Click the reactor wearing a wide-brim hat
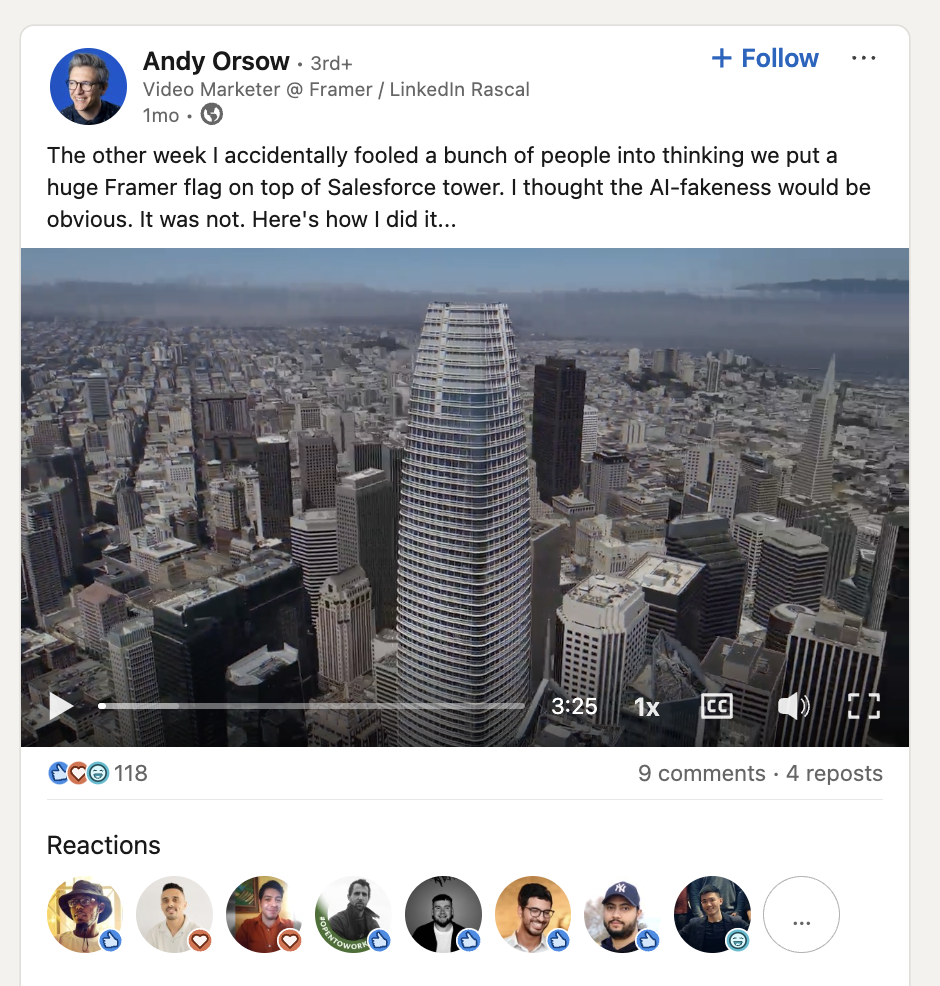940x986 pixels. pyautogui.click(x=84, y=915)
